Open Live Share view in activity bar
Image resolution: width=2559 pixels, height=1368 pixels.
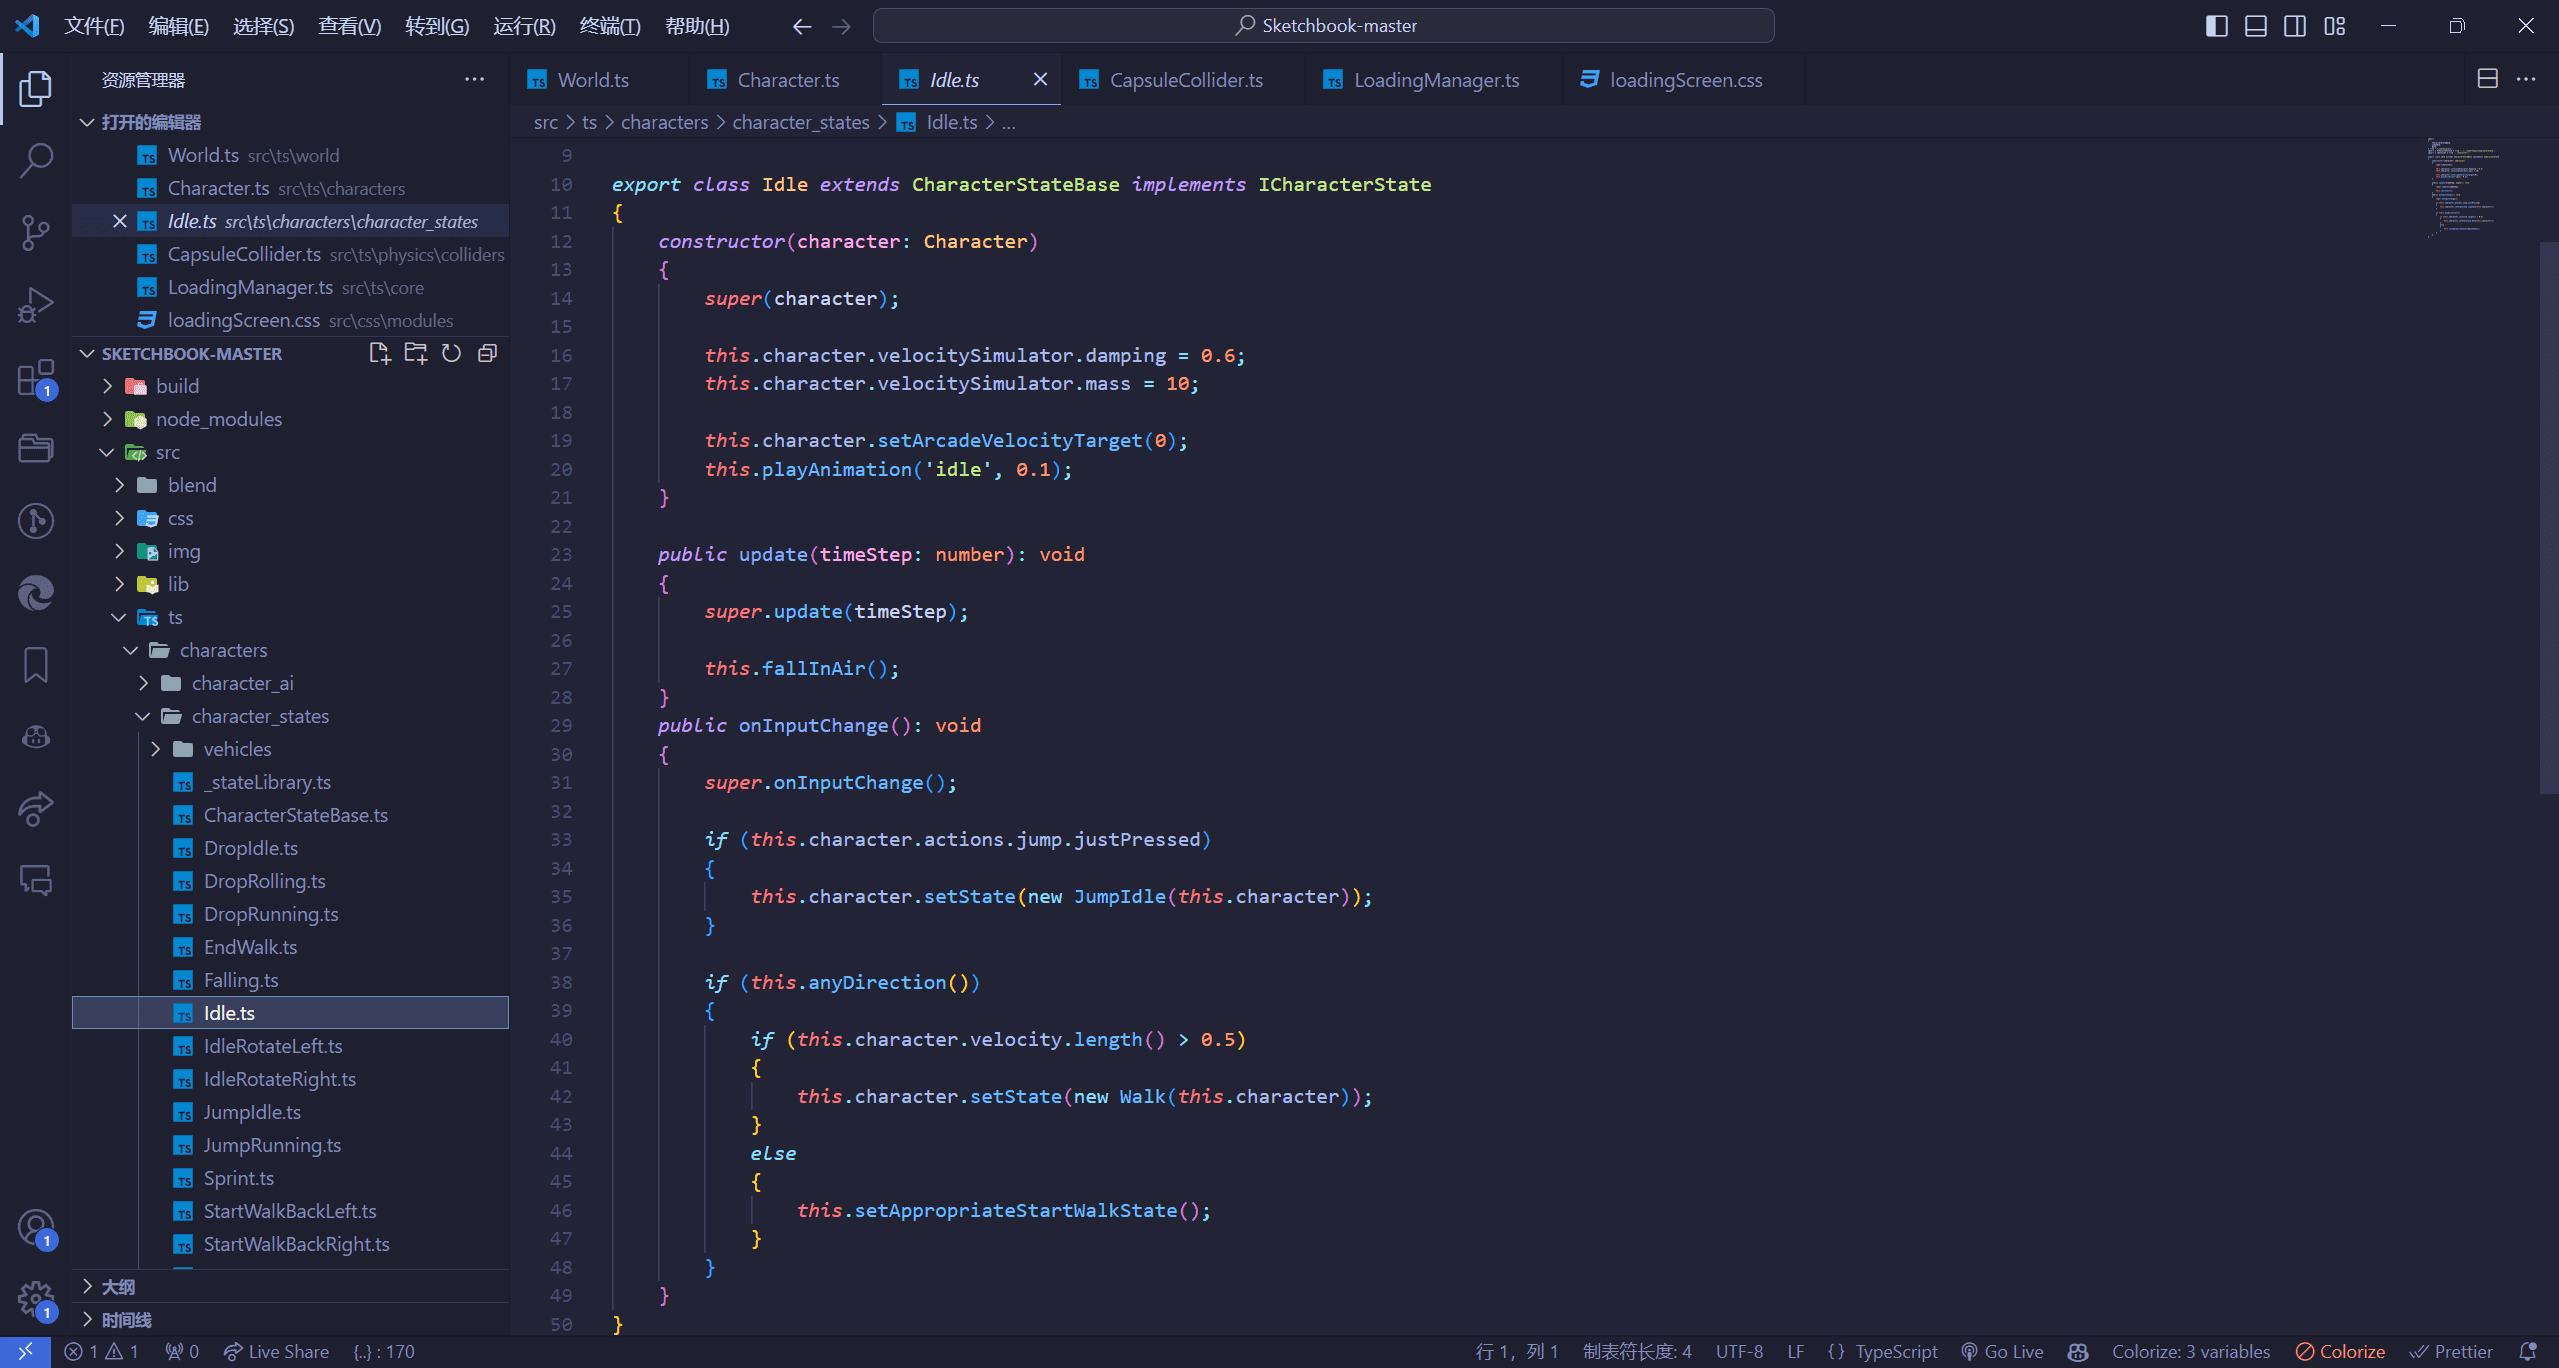click(x=36, y=808)
